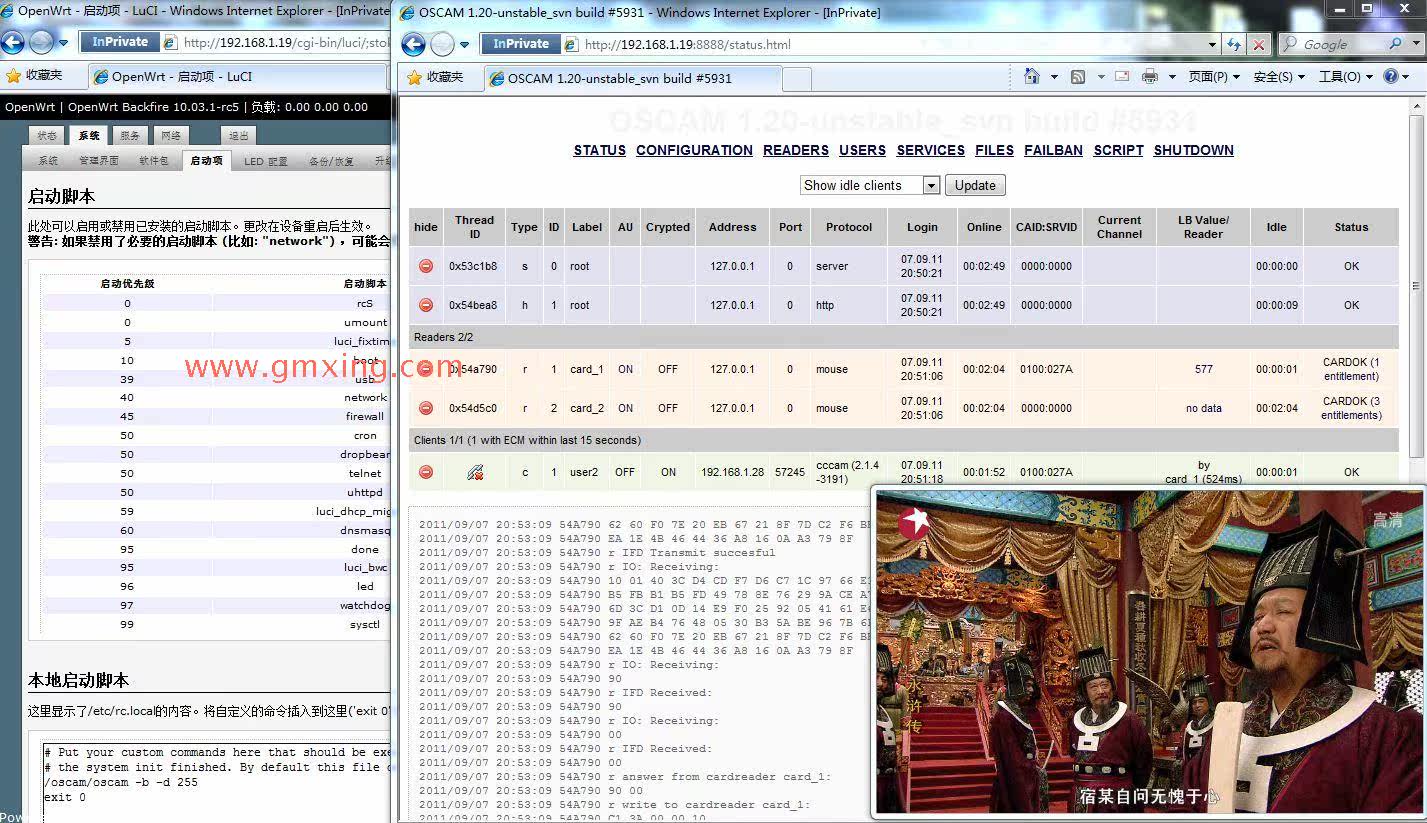Expand the 工具(O) tools menu
The width and height of the screenshot is (1427, 823).
point(1345,77)
